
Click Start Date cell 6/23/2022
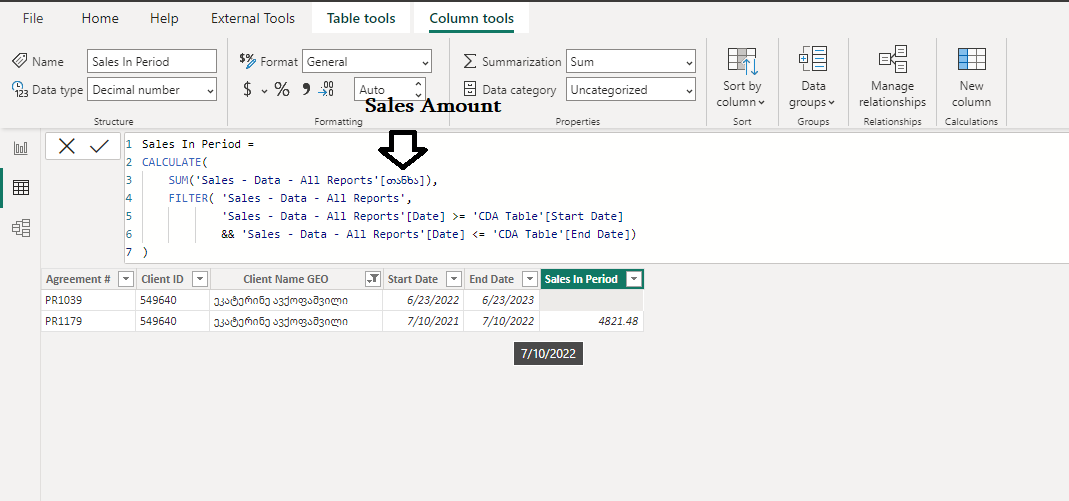pos(423,300)
